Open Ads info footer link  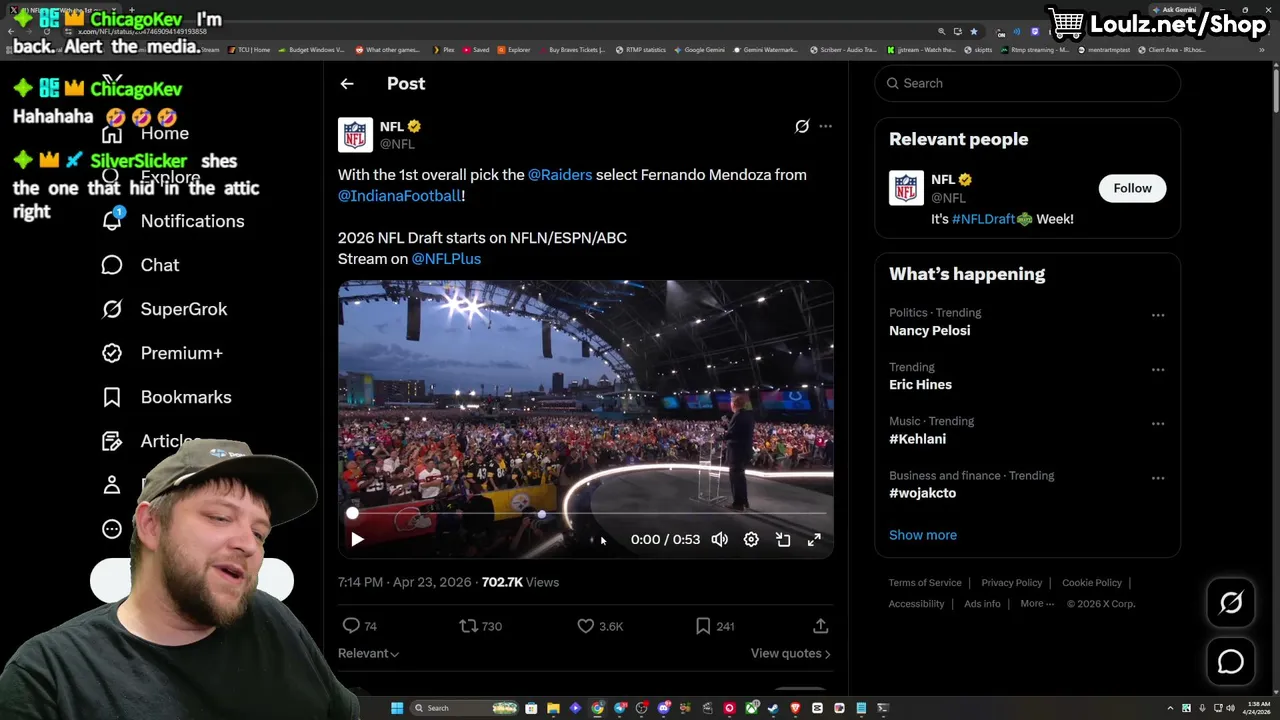click(x=982, y=604)
